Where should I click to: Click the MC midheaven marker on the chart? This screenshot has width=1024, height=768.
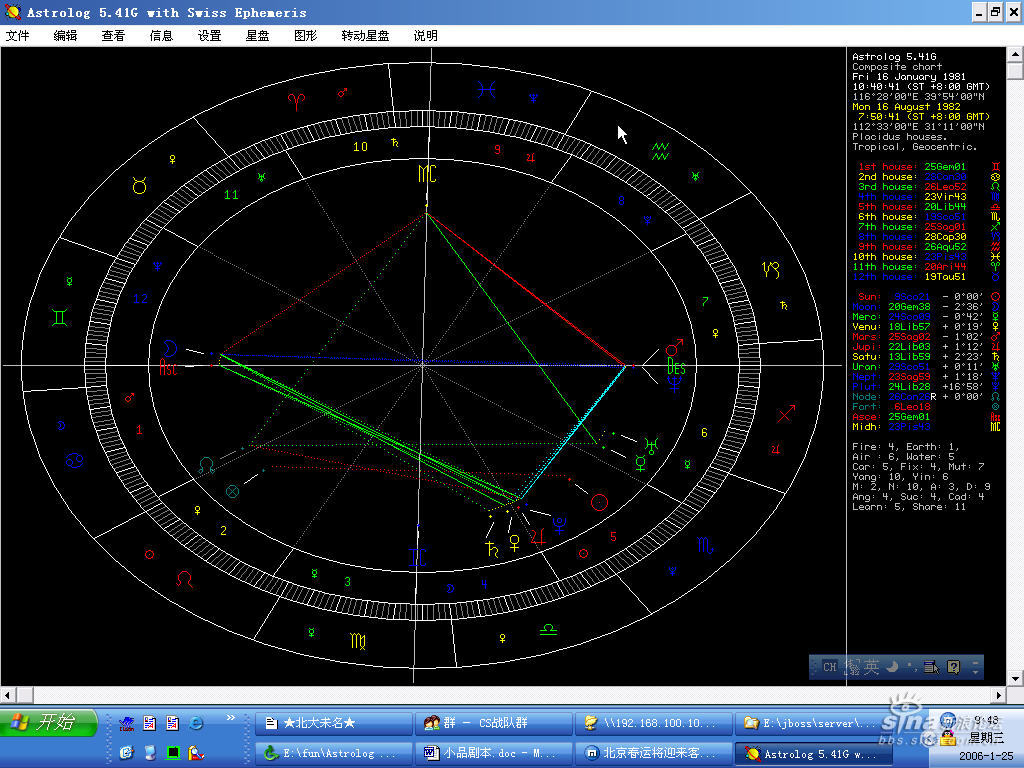(x=427, y=174)
